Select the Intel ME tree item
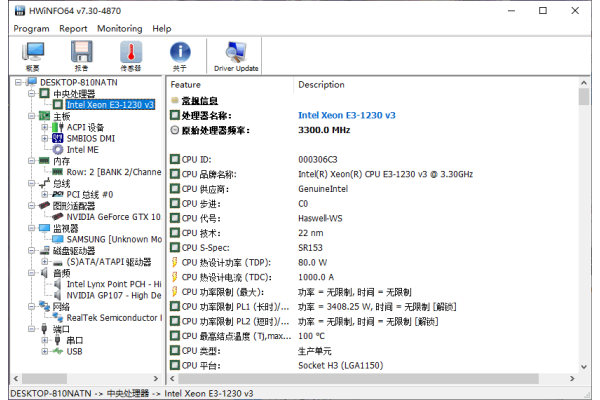600x400 pixels. pos(82,150)
